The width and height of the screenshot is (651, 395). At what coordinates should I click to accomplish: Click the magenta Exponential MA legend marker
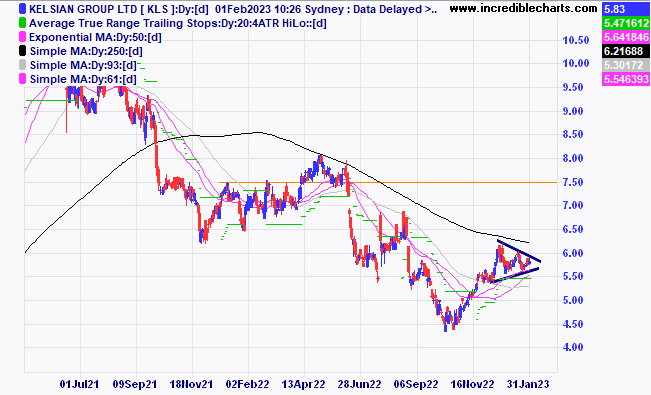[22, 37]
